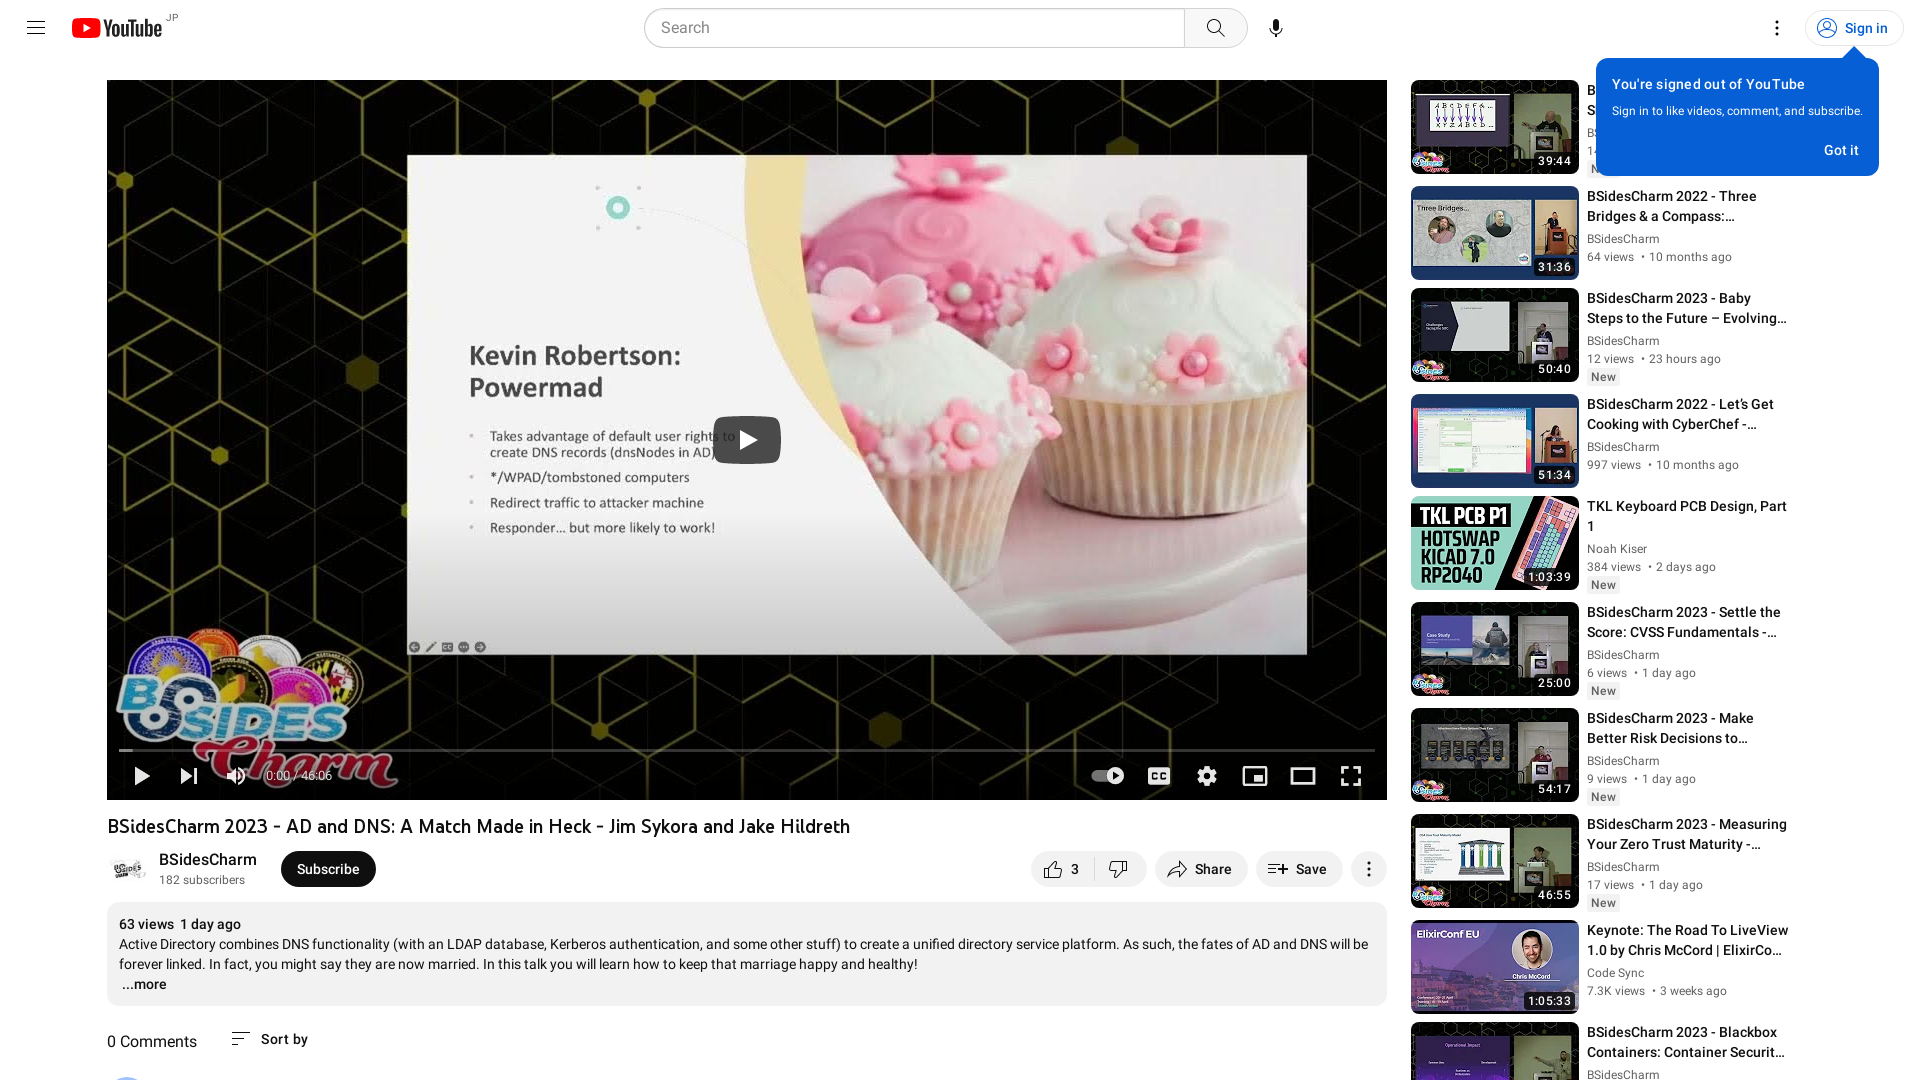The width and height of the screenshot is (1920, 1080).
Task: Open the hamburger guide menu
Action: 36,28
